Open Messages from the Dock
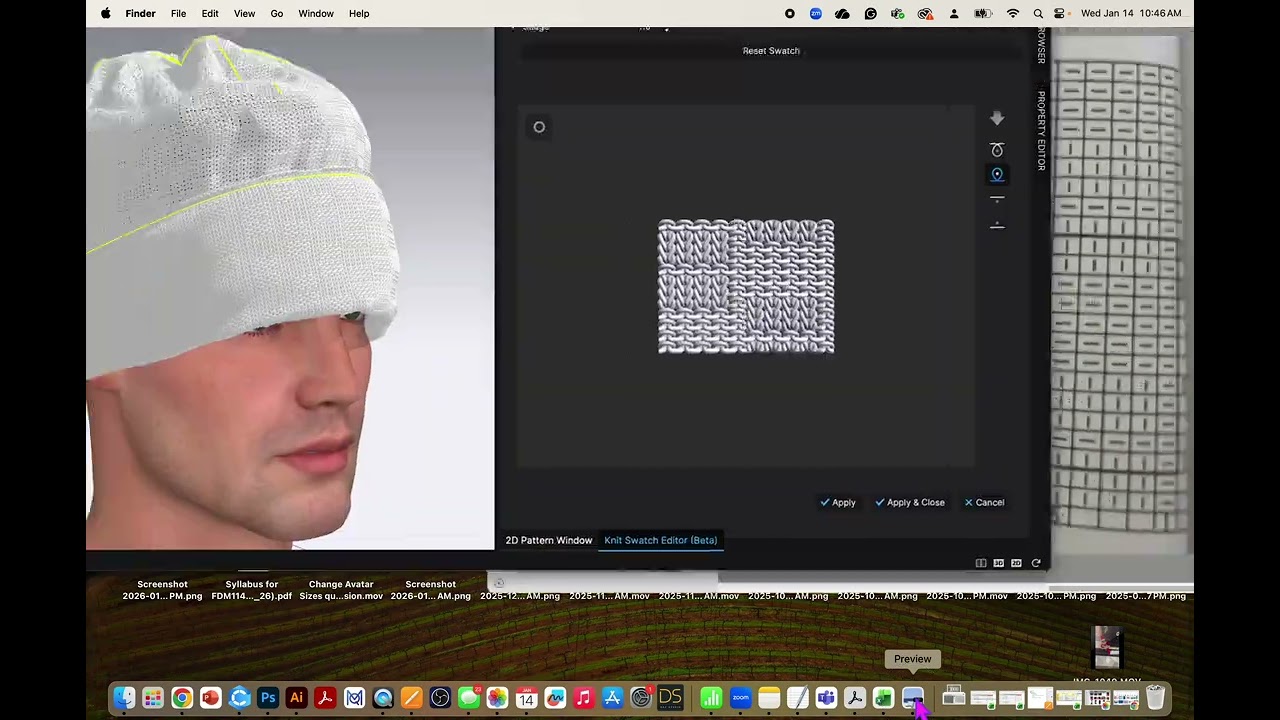The height and width of the screenshot is (720, 1280). point(469,698)
